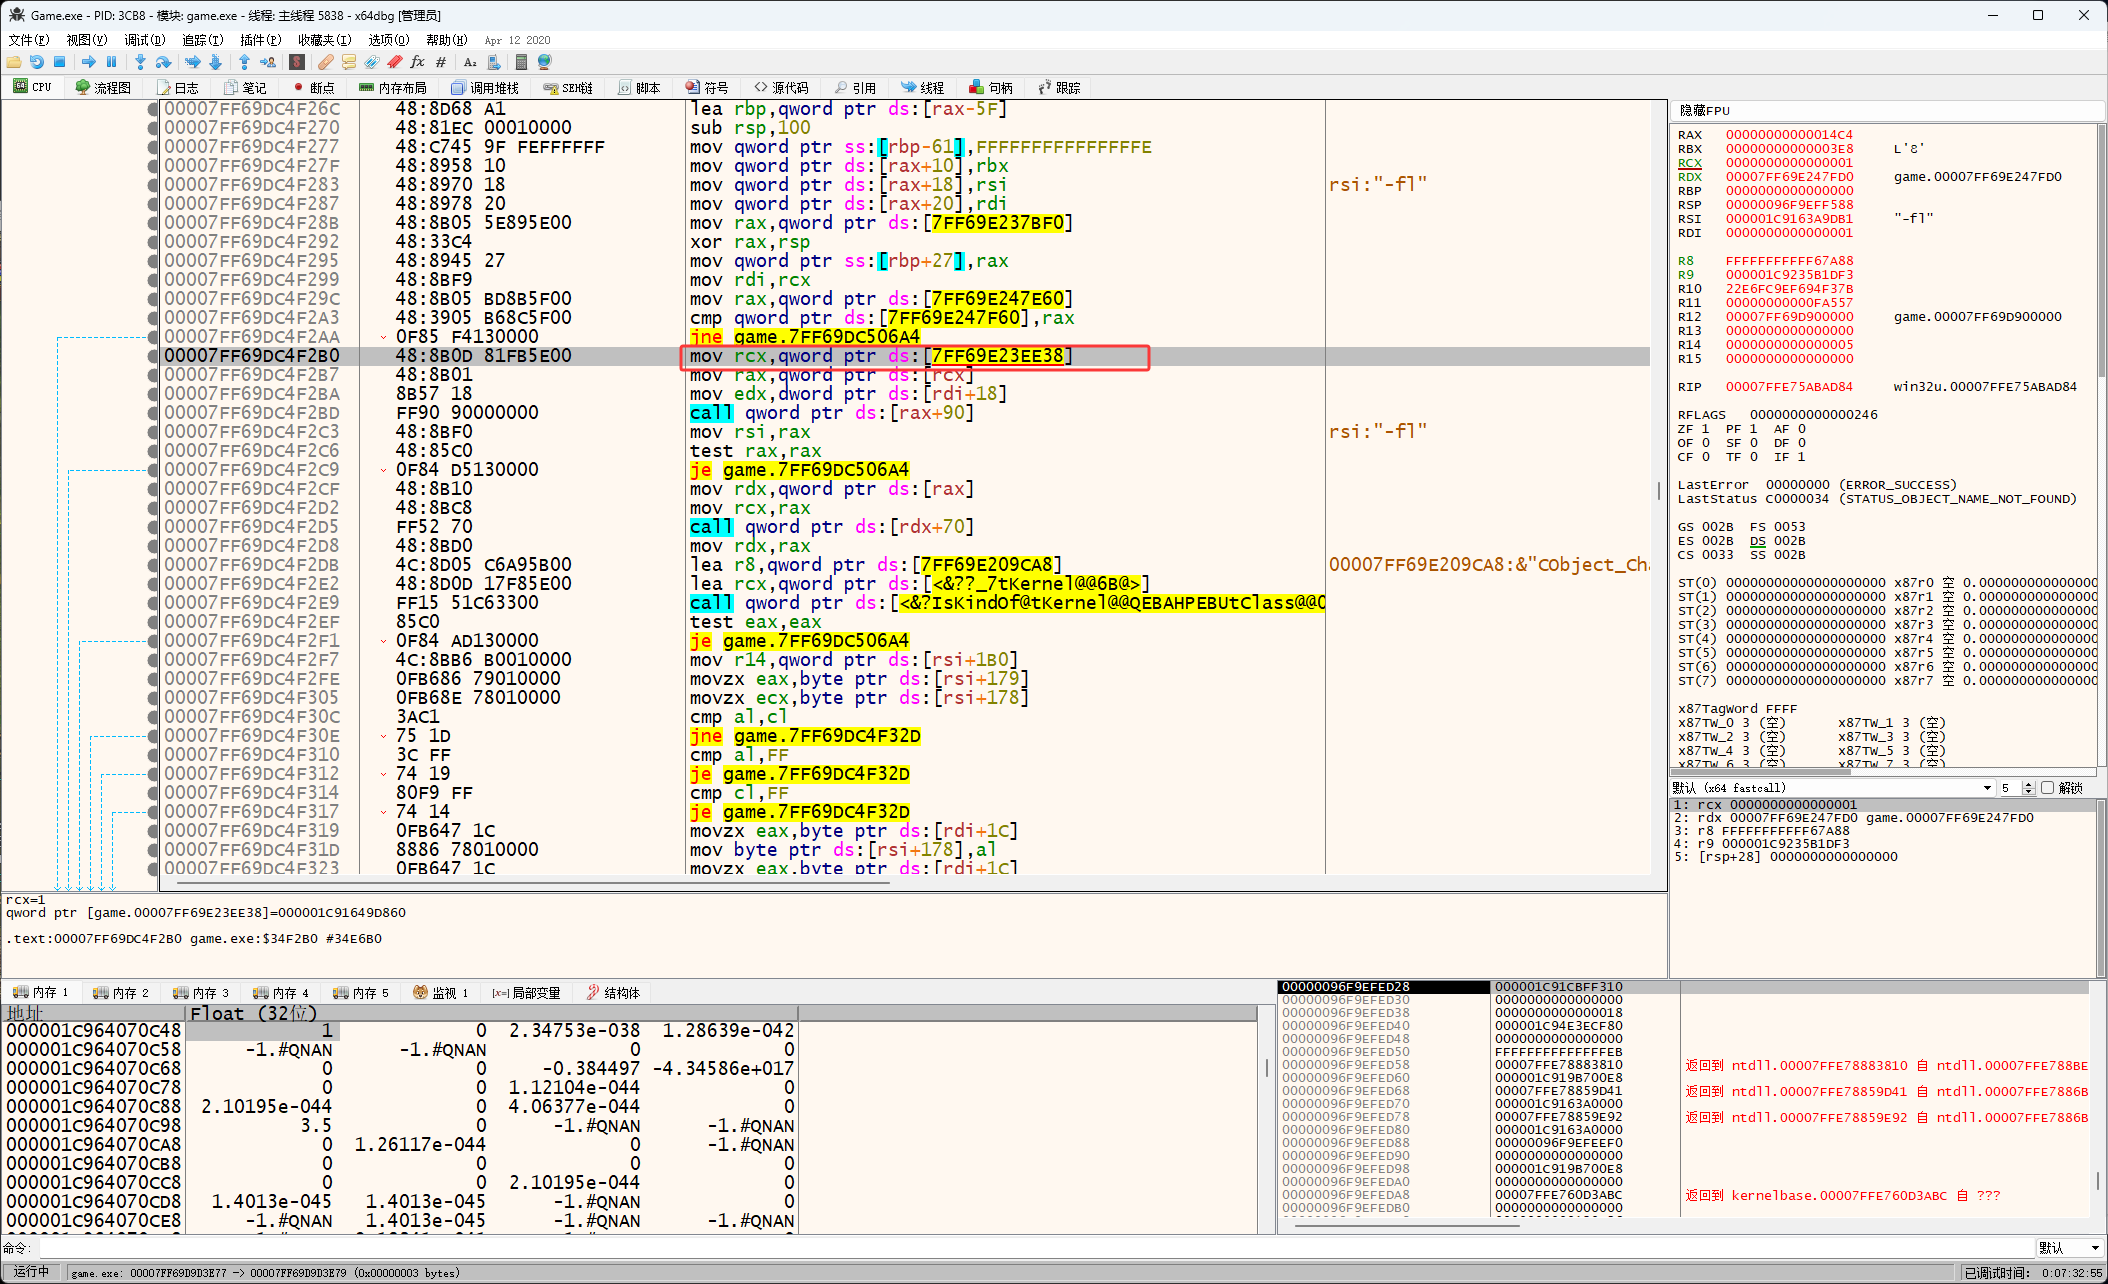Click the Pause execution icon
The width and height of the screenshot is (2108, 1284).
click(x=111, y=62)
